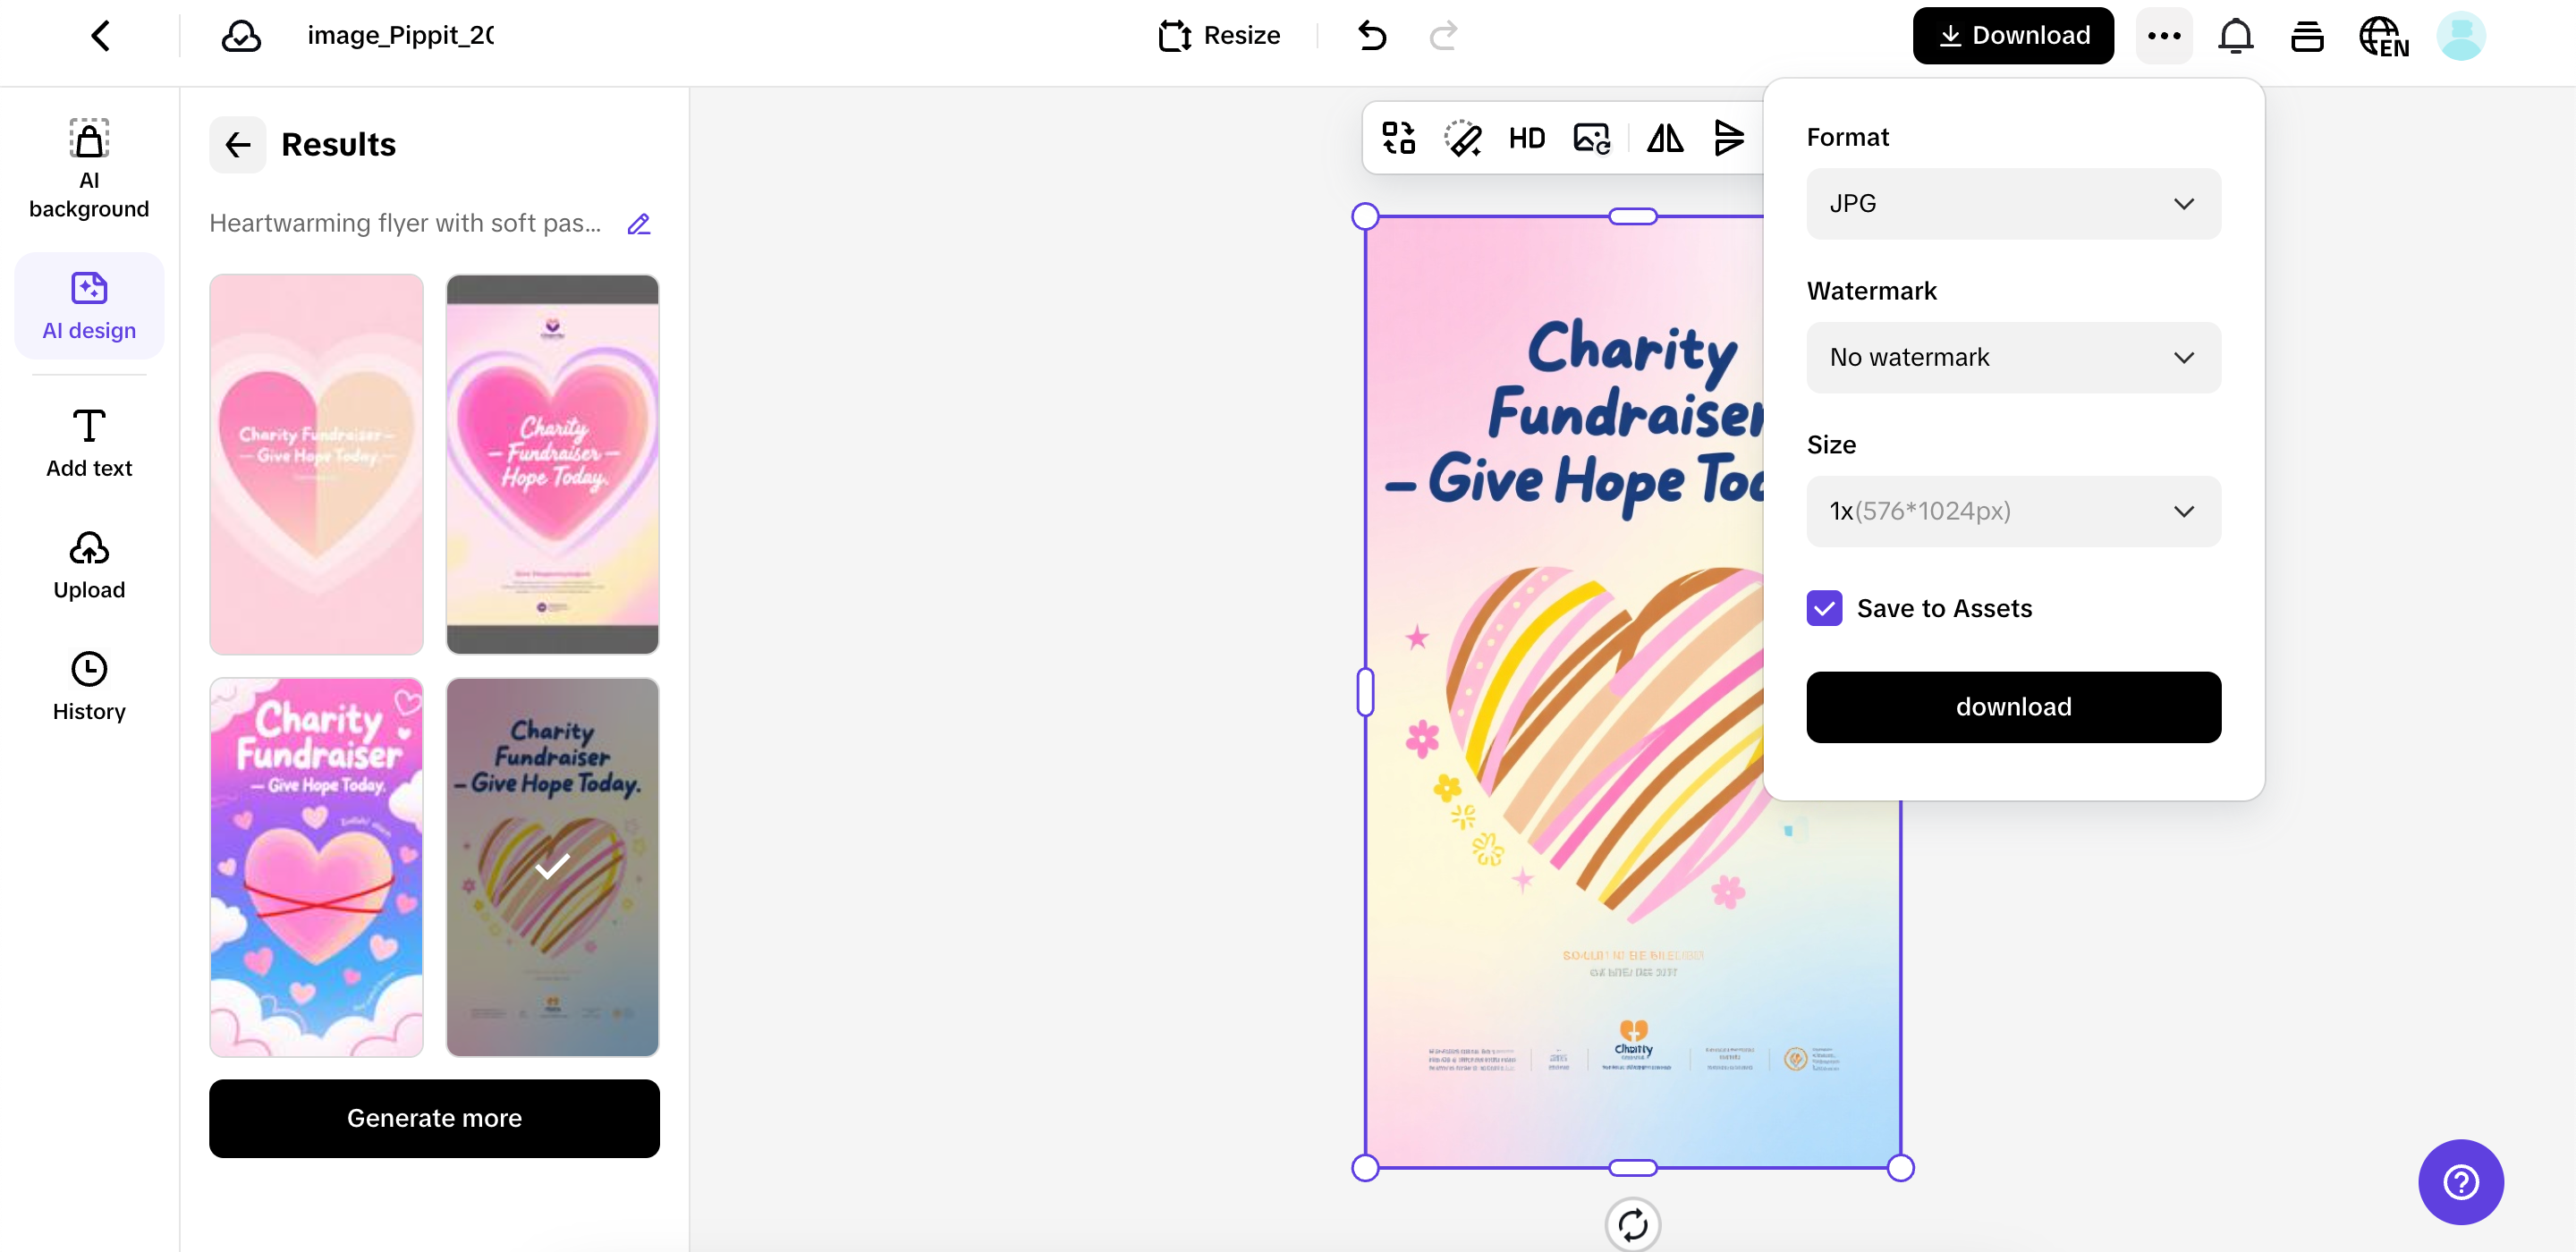
Task: Uncheck the Save to Assets checkbox
Action: (1824, 608)
